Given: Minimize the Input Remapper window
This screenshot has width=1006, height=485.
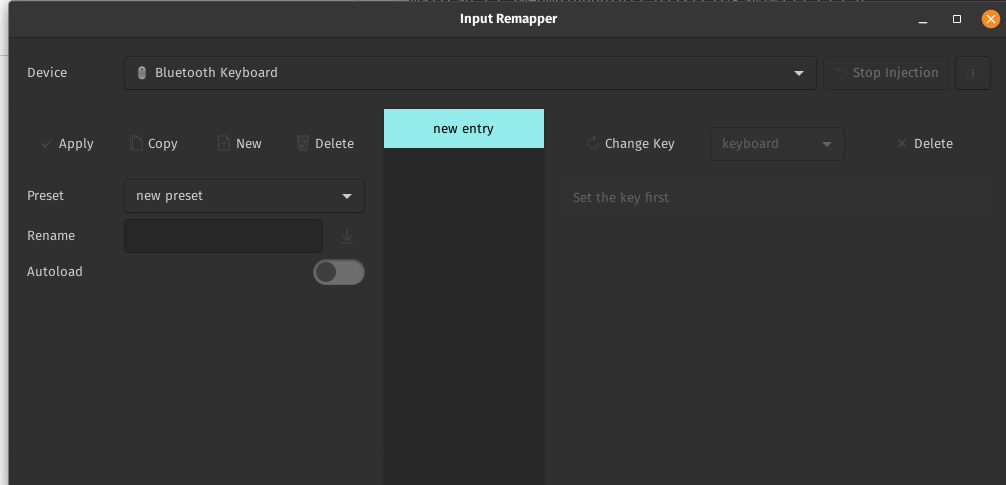Looking at the screenshot, I should [922, 19].
